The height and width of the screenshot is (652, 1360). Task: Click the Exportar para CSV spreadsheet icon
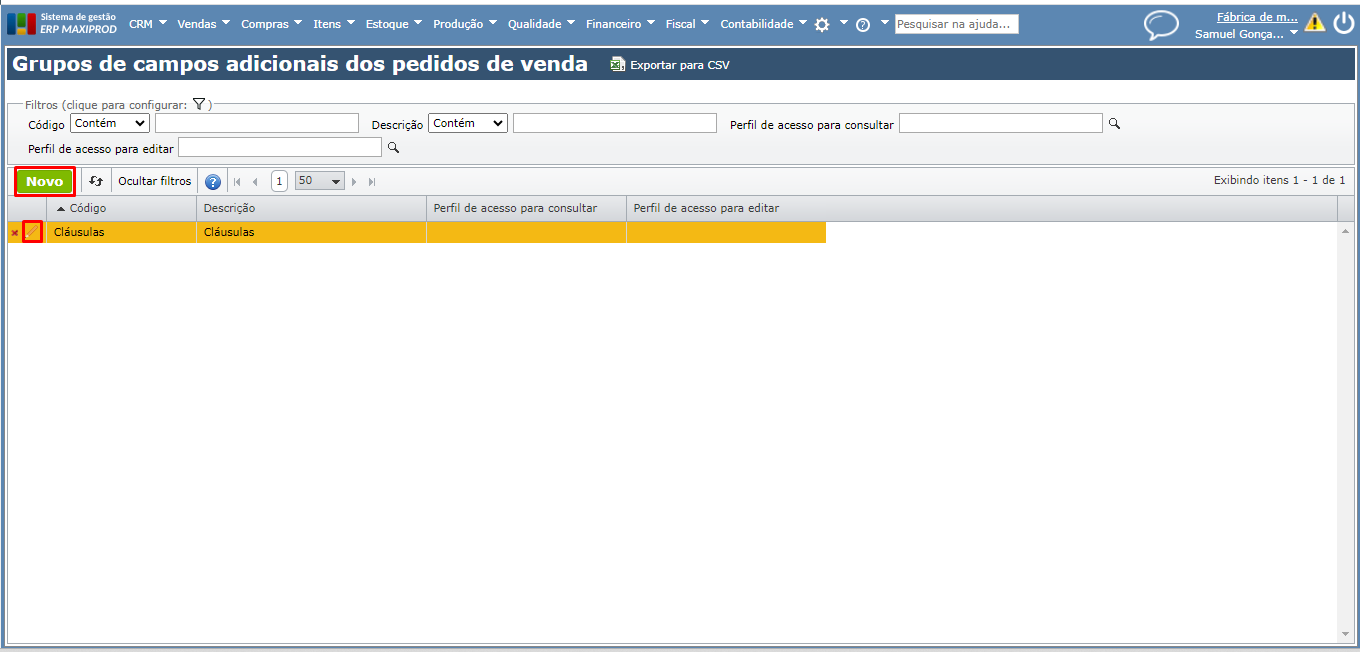(x=618, y=65)
